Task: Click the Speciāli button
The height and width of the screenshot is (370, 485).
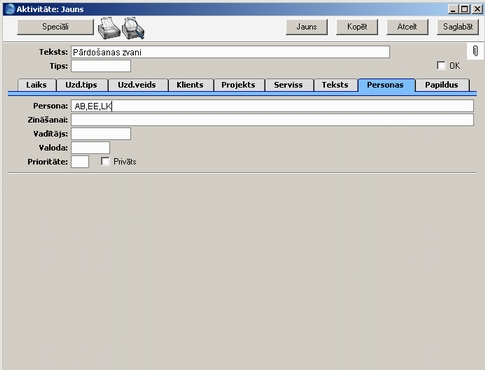Action: click(55, 27)
